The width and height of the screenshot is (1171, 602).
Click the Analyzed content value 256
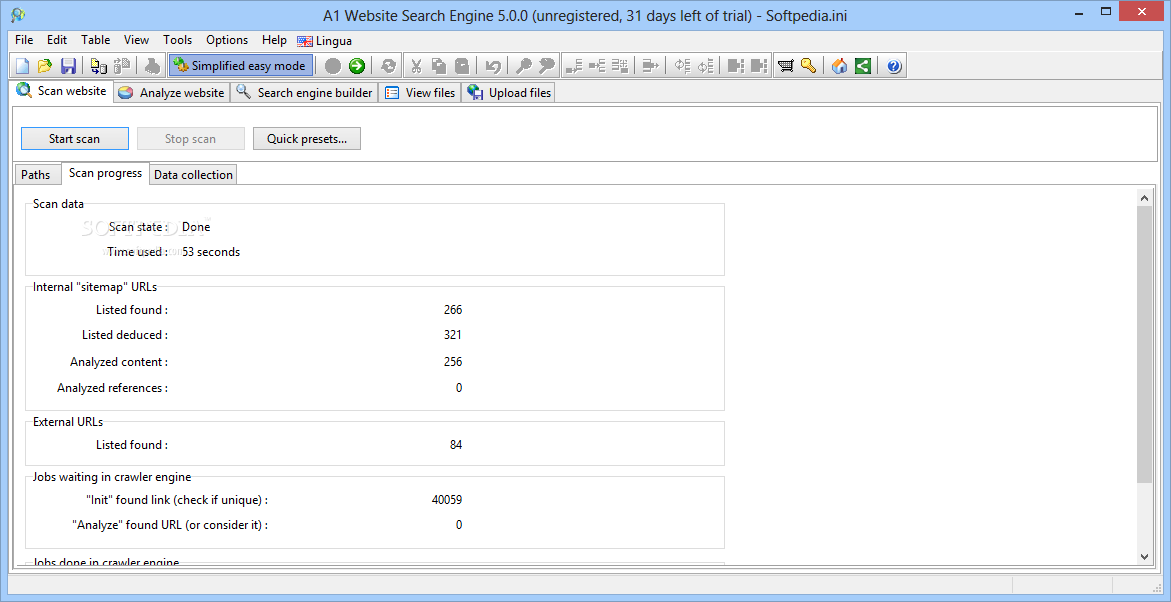[453, 362]
